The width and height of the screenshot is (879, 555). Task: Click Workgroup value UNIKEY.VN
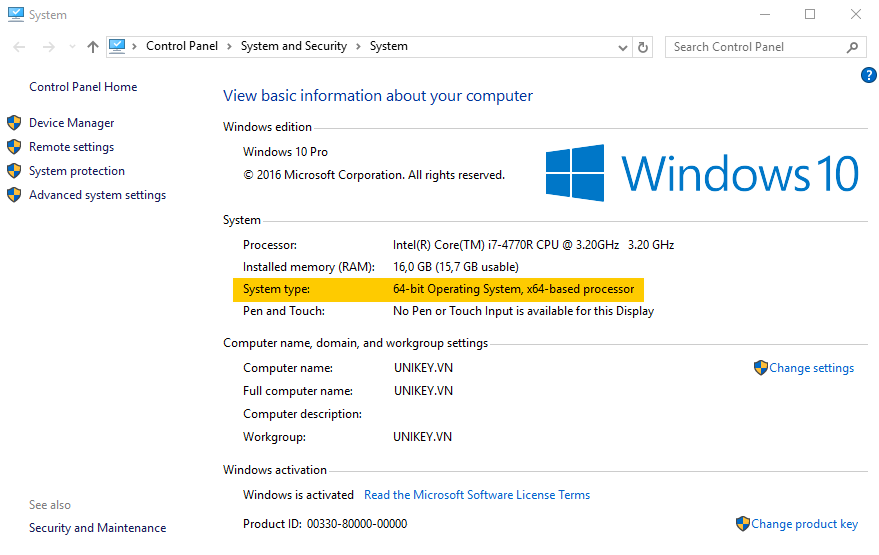tap(422, 437)
